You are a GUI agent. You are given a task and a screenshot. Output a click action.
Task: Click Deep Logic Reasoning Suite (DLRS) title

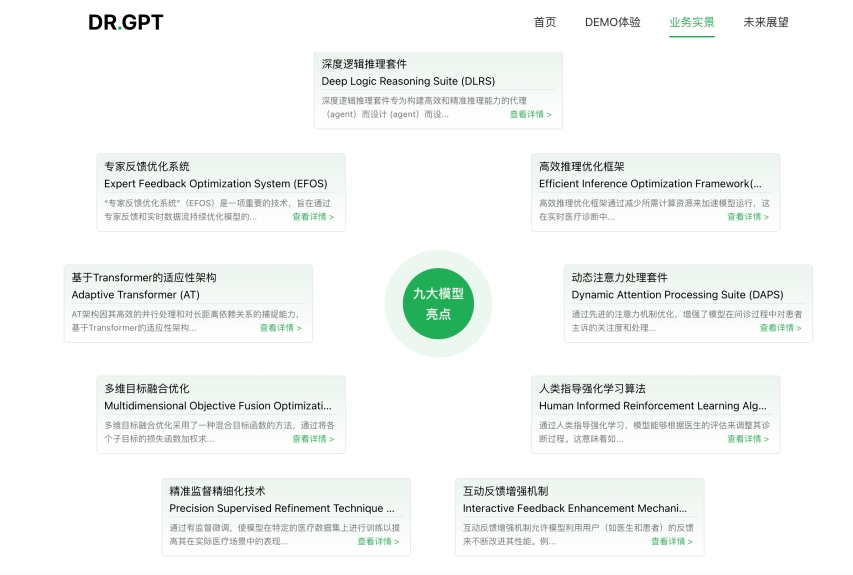point(408,81)
